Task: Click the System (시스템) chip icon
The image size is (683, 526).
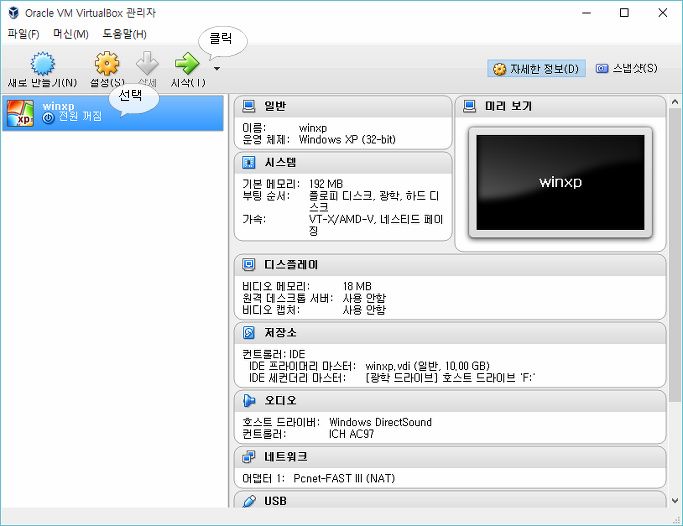Action: pos(249,162)
